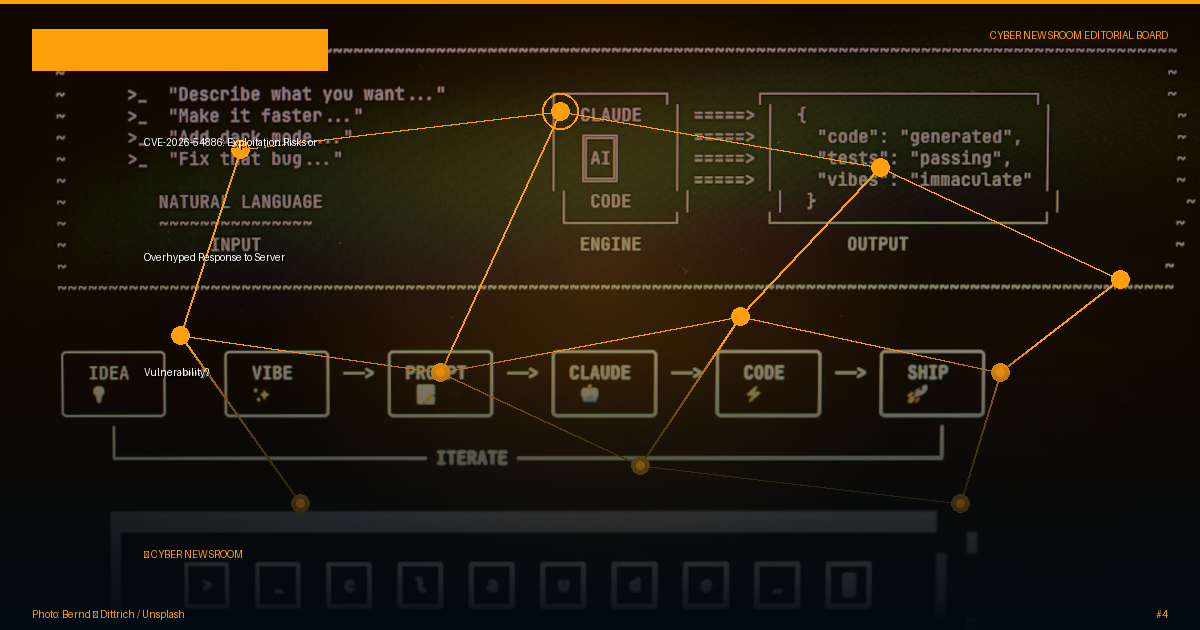Click the lightbulb icon in the IDEA box

(x=98, y=395)
